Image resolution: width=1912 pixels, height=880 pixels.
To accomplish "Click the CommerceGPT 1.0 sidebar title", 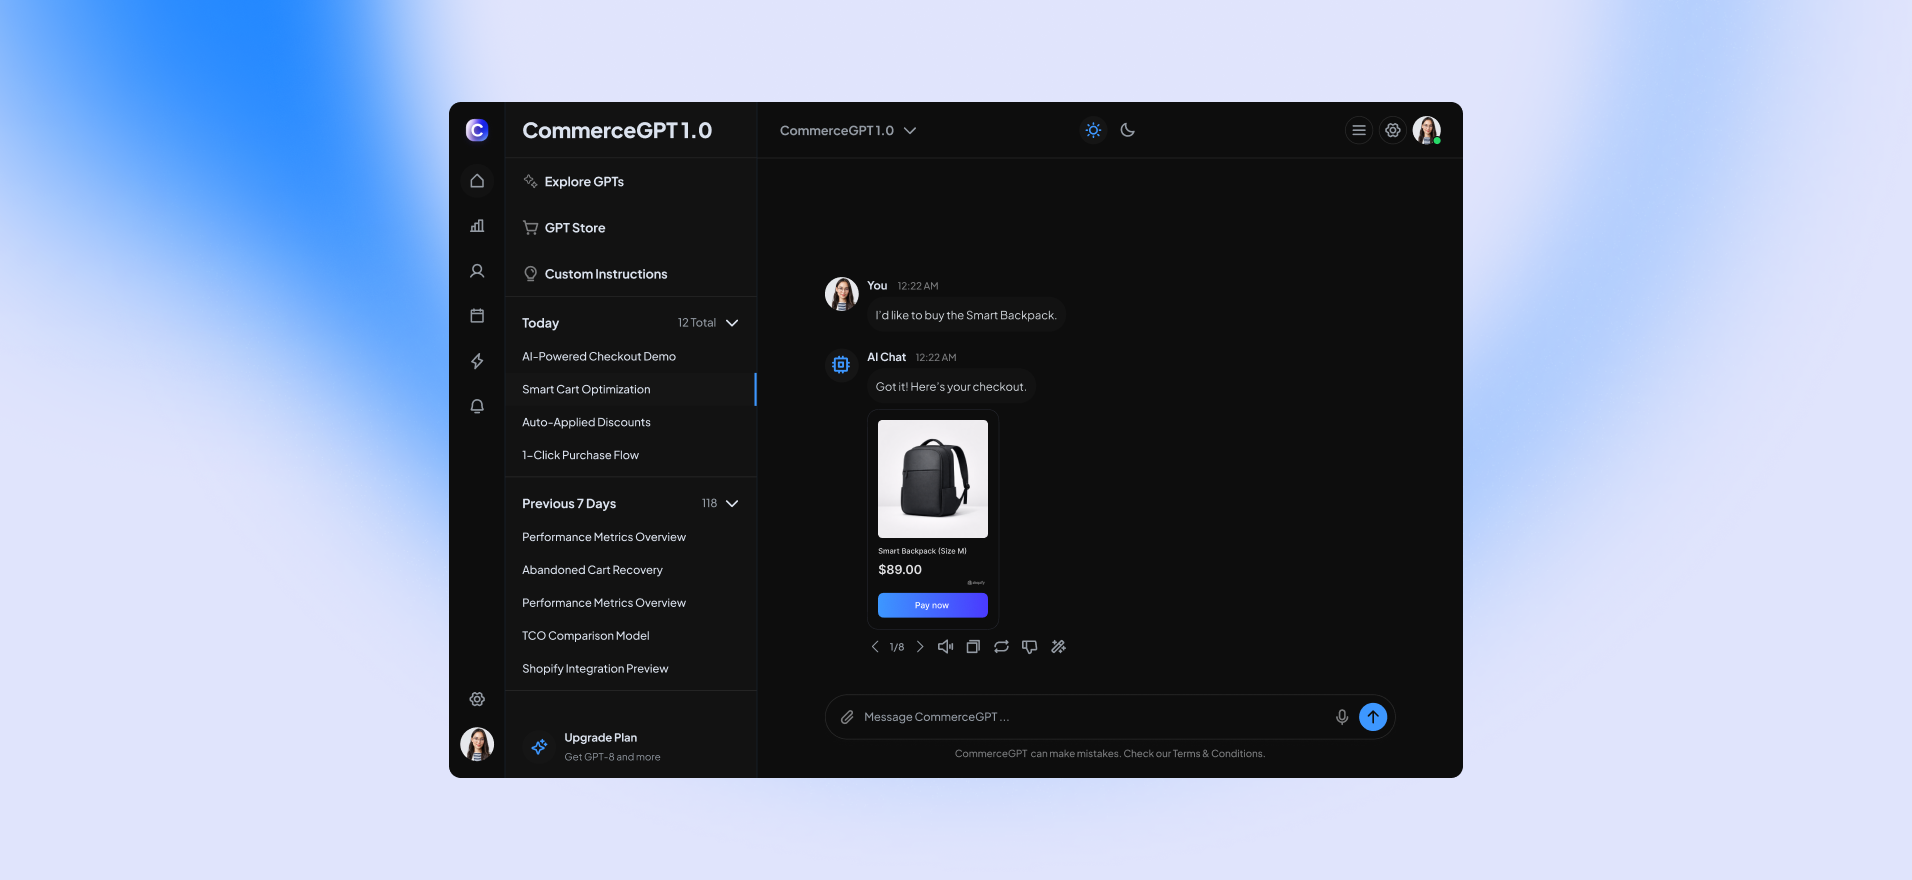I will [x=617, y=131].
